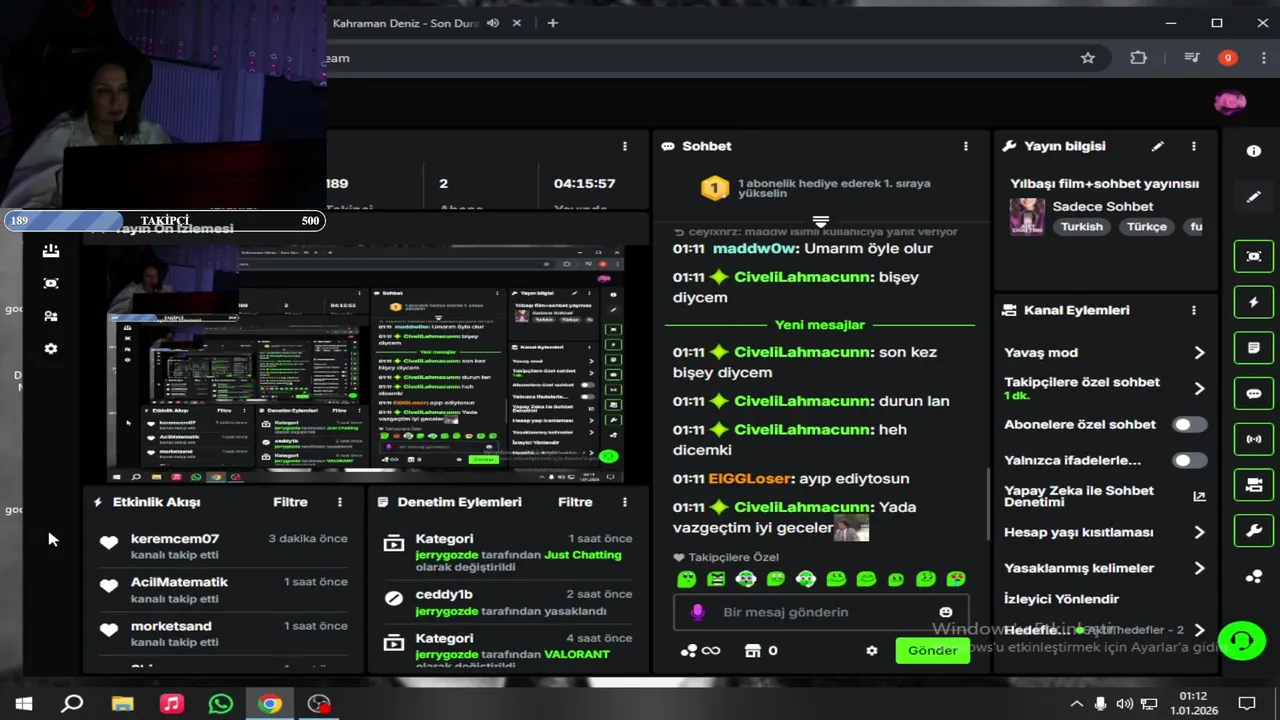Open Filtre in Etkinlik Akışı panel

290,502
